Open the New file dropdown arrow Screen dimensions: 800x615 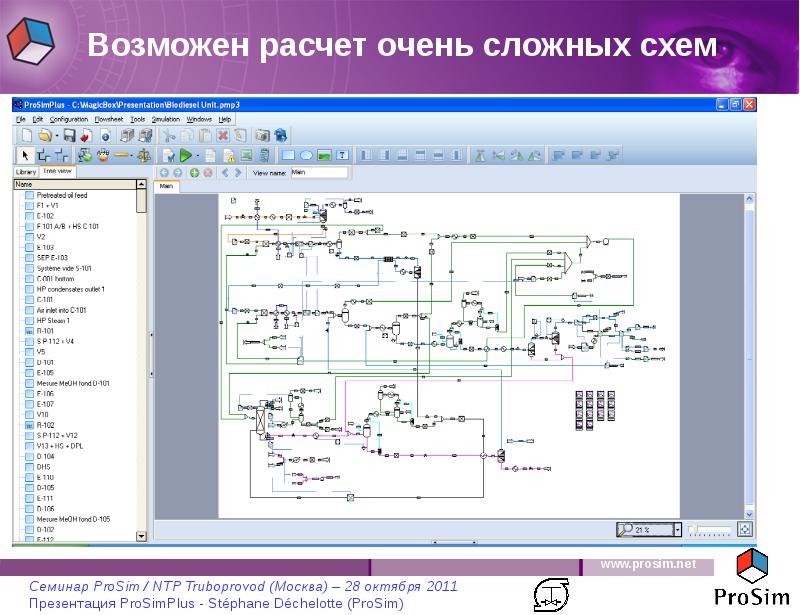[57, 137]
